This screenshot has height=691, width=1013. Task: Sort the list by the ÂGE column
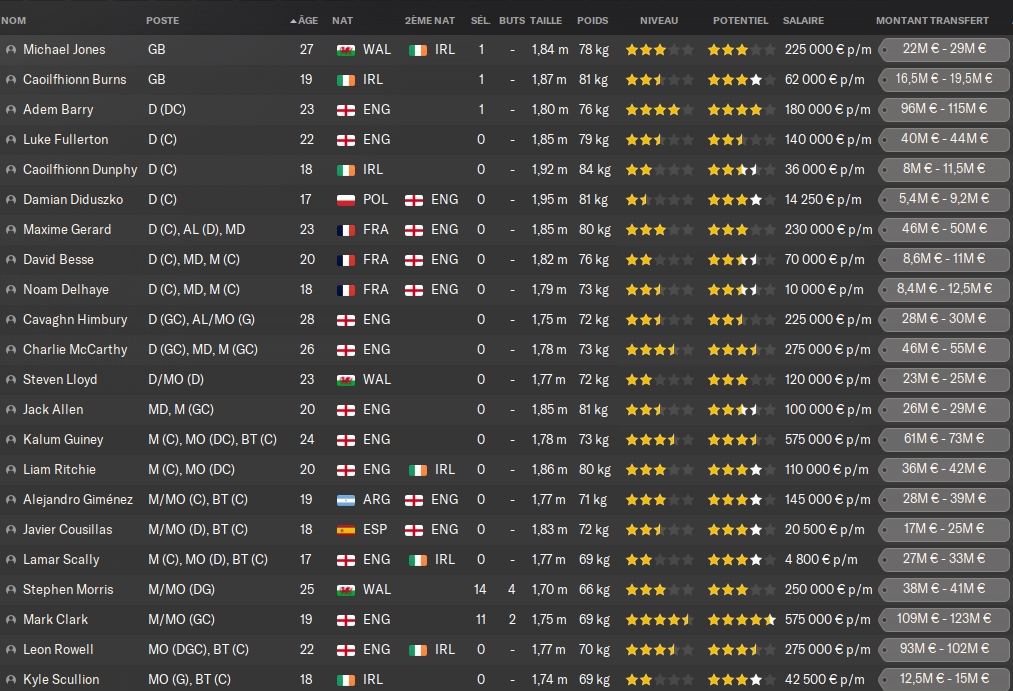tap(304, 21)
